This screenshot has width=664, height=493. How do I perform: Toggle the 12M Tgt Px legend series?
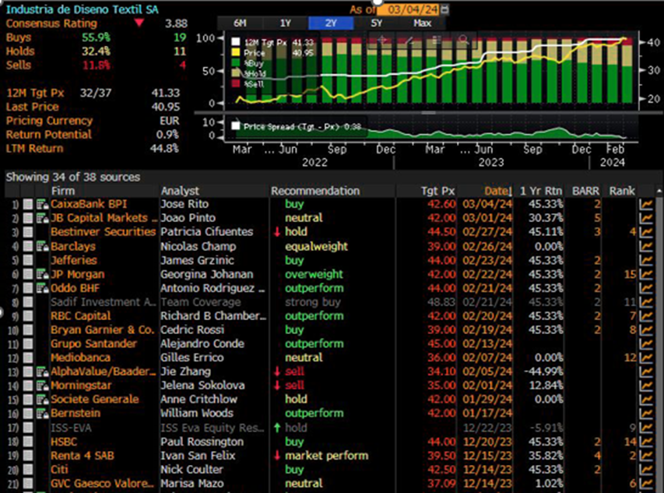(235, 42)
